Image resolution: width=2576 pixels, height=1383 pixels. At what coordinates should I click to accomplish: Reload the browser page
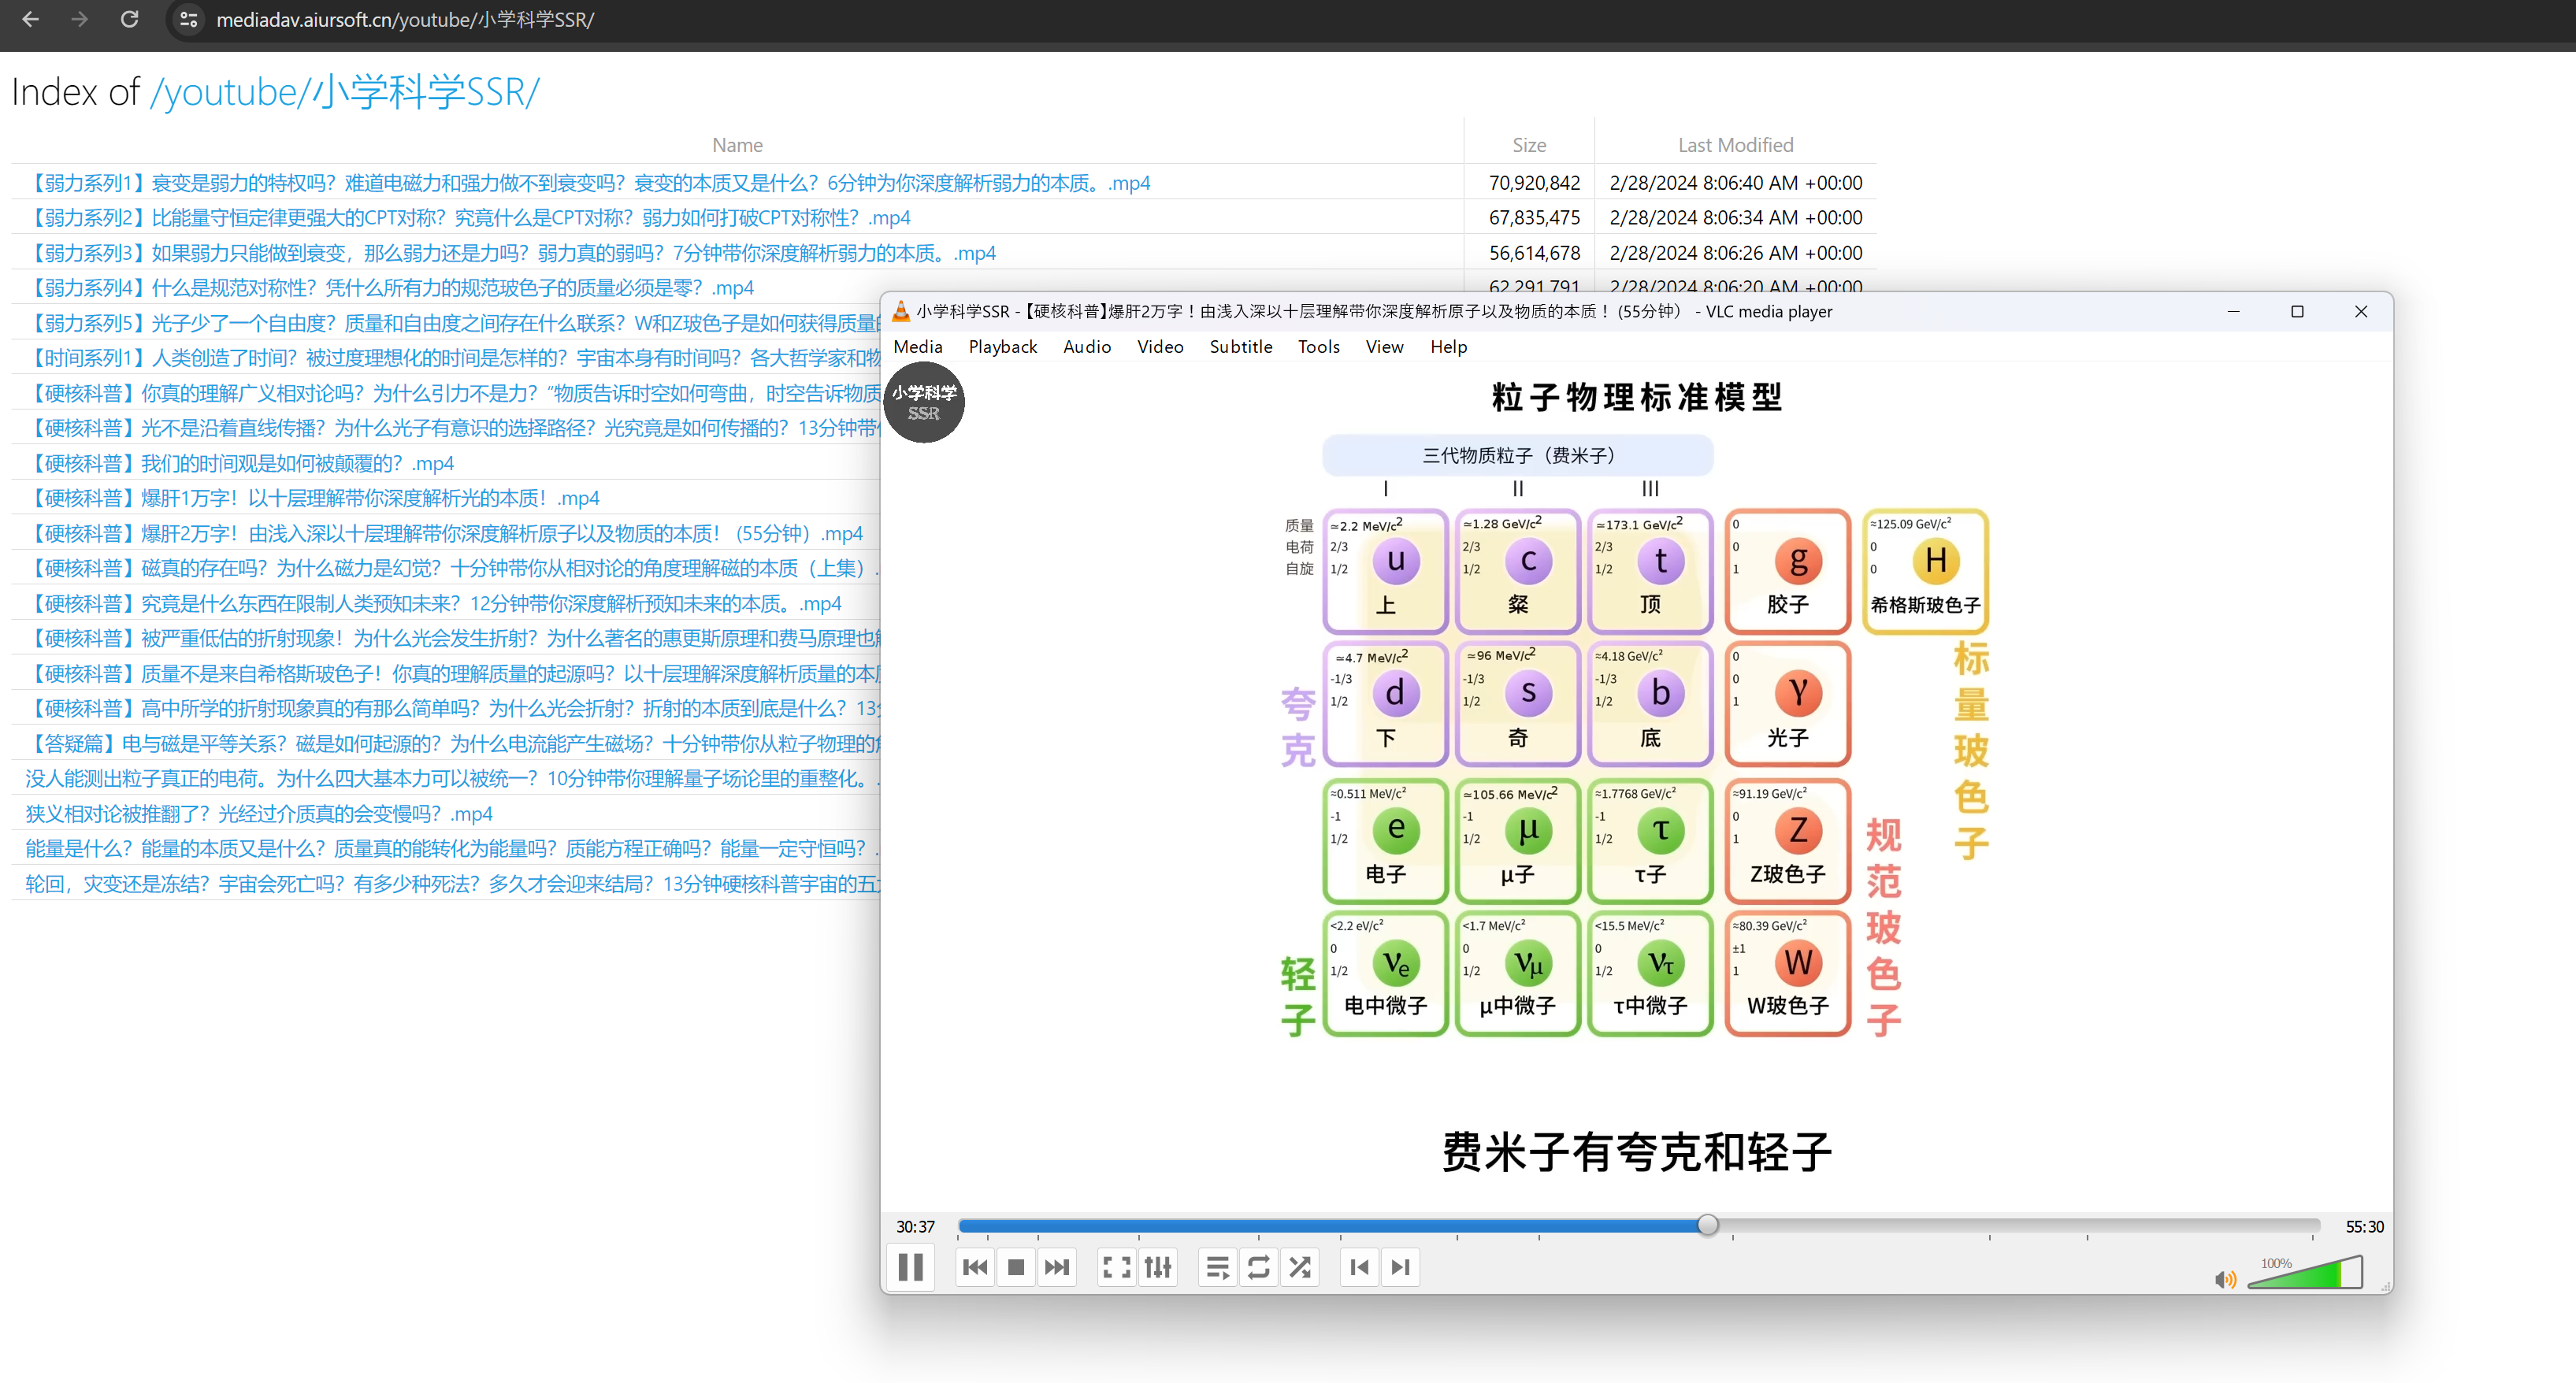pyautogui.click(x=129, y=19)
